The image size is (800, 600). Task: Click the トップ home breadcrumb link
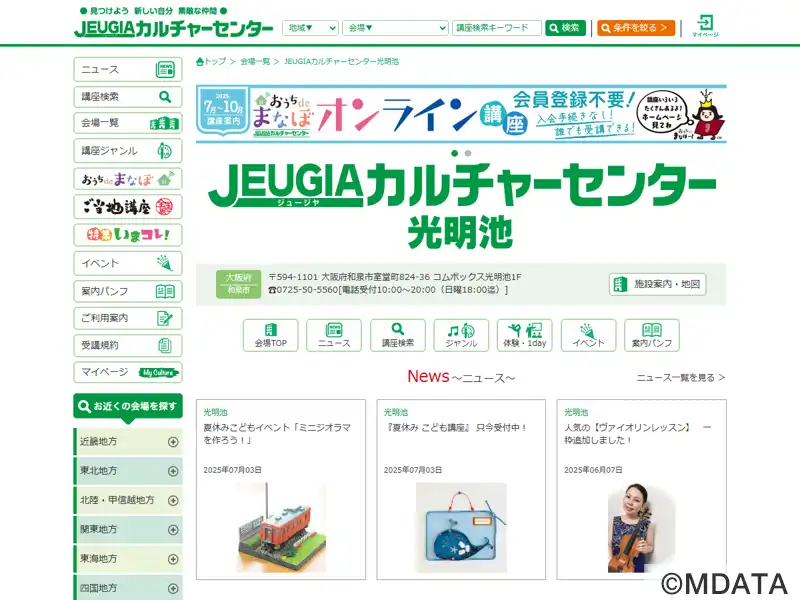point(211,61)
